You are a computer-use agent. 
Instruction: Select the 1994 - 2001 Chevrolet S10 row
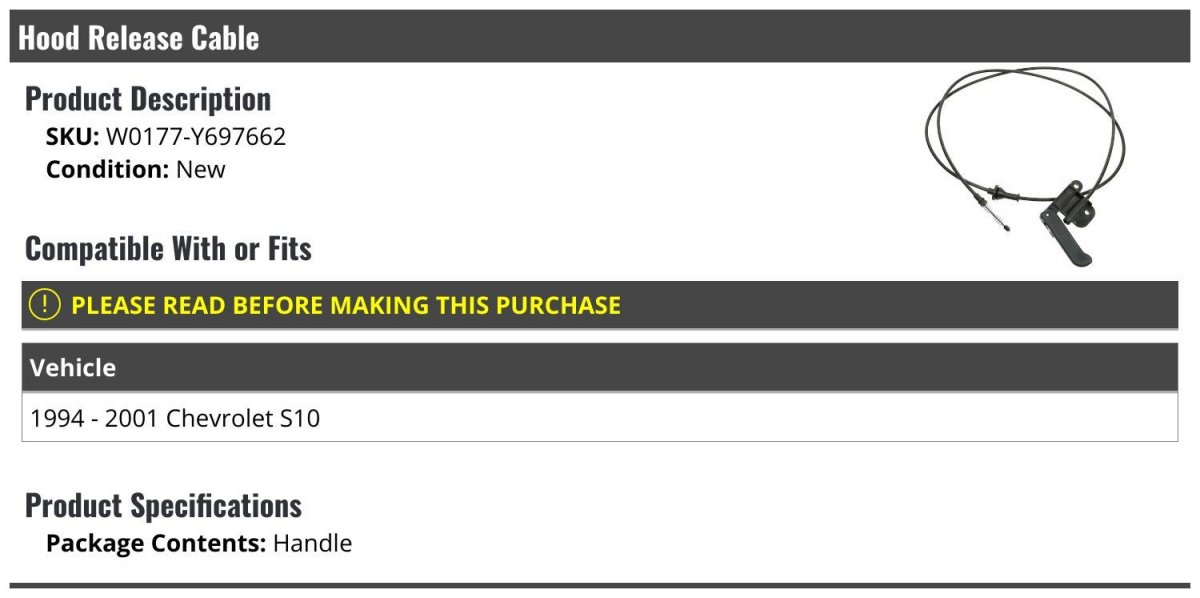600,417
